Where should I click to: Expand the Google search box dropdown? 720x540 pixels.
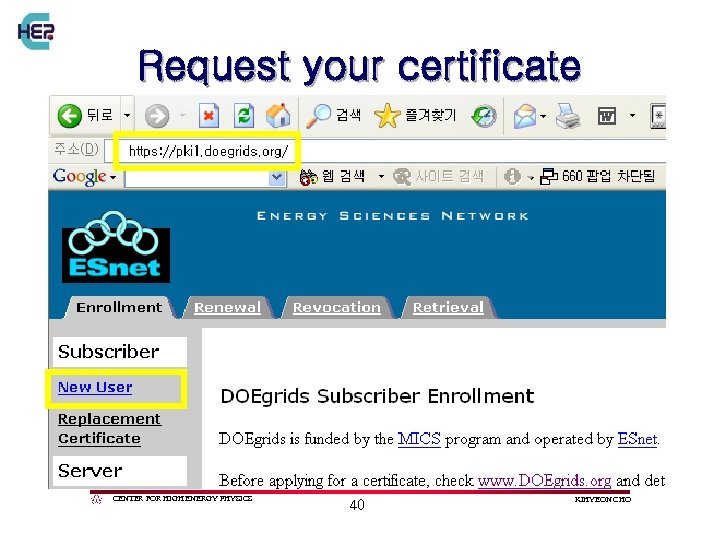(x=277, y=178)
